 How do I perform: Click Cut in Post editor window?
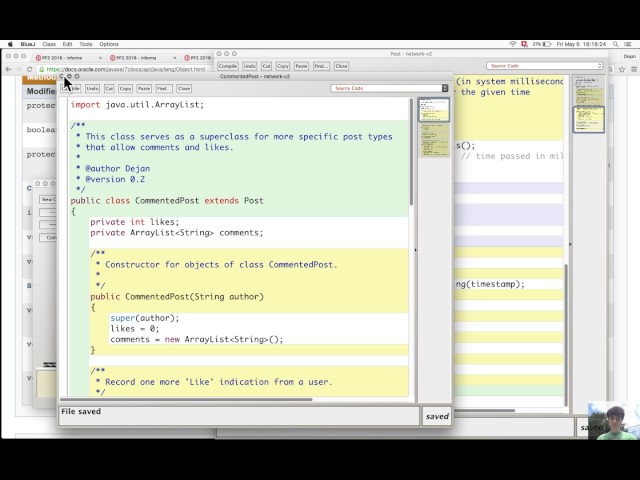click(267, 66)
